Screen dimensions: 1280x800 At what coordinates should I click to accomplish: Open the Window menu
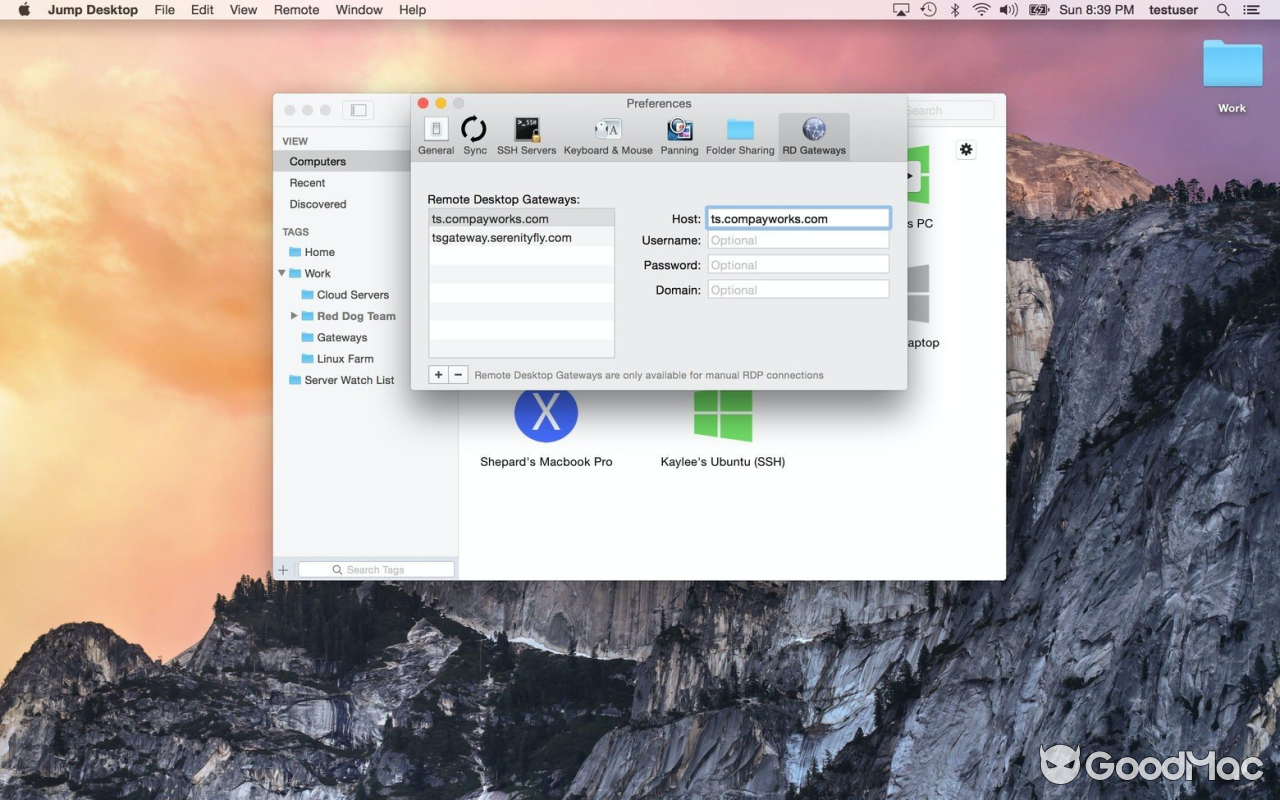(358, 10)
